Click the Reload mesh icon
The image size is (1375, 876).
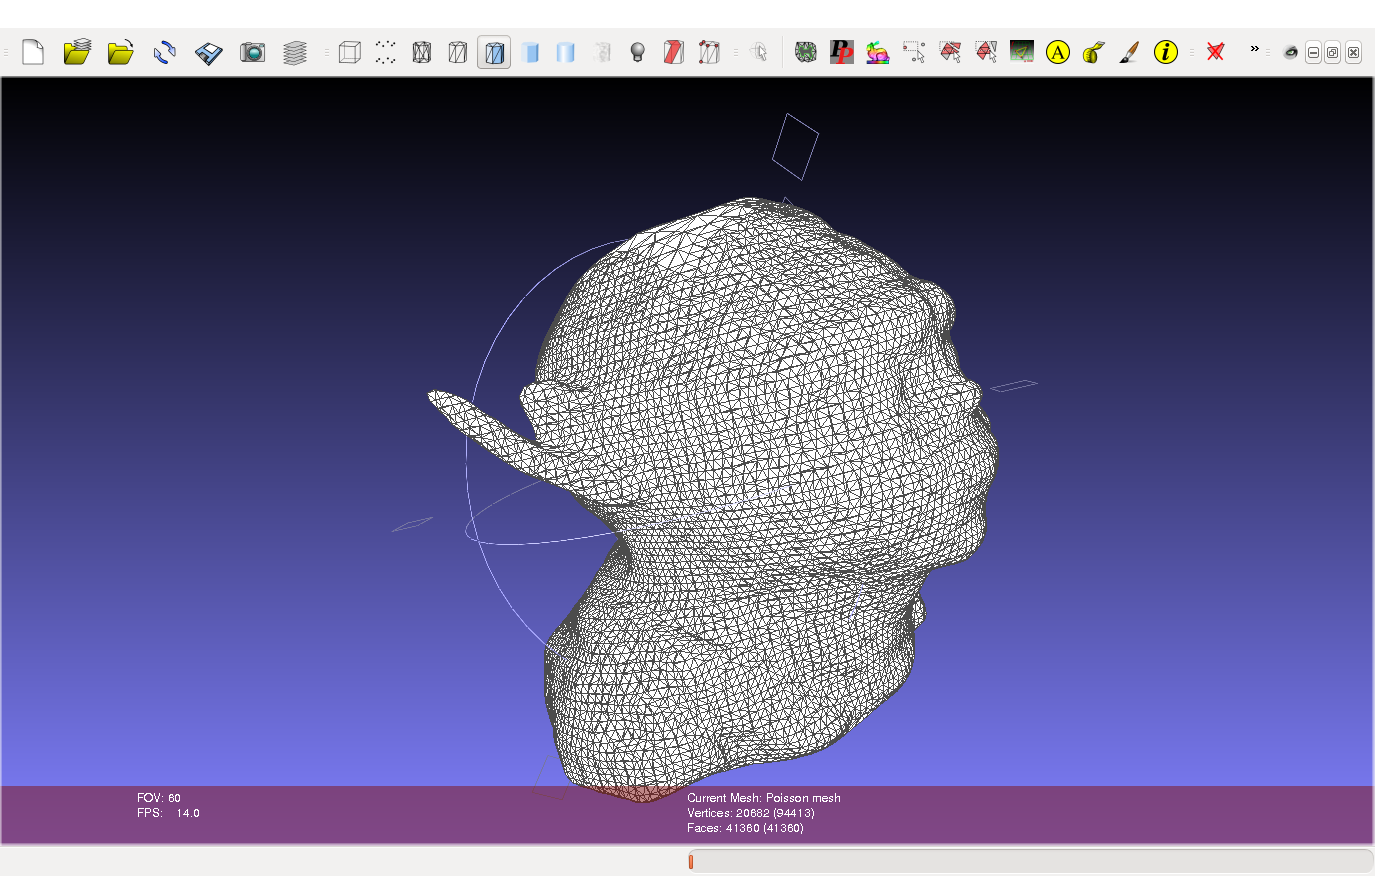click(x=165, y=52)
